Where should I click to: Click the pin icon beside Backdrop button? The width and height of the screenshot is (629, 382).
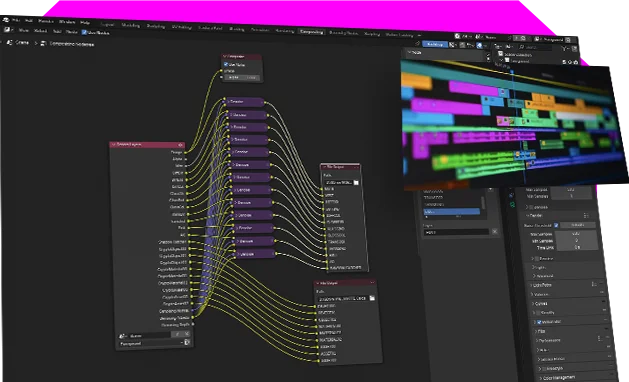pyautogui.click(x=418, y=43)
